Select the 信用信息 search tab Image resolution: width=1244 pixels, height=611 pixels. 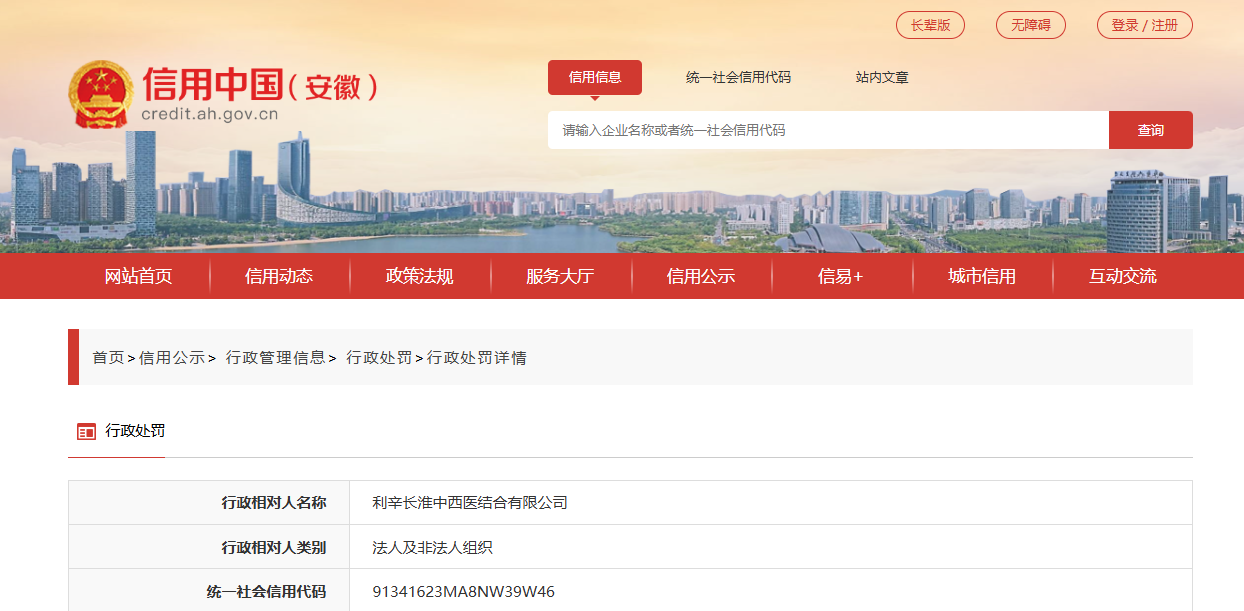[595, 77]
